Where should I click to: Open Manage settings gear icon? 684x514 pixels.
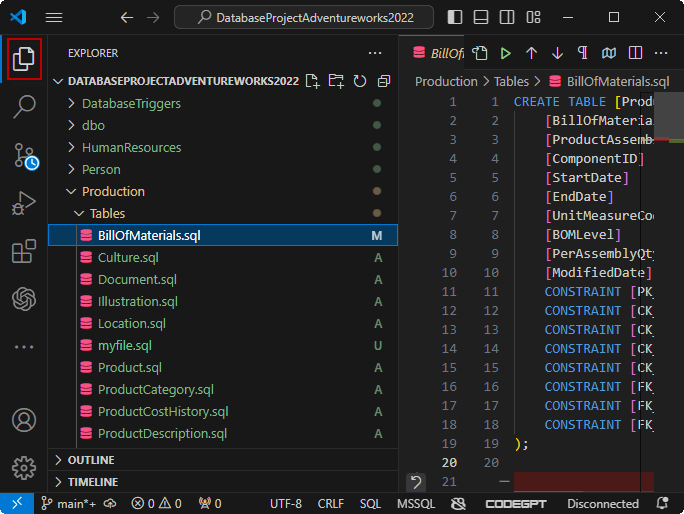(x=24, y=467)
